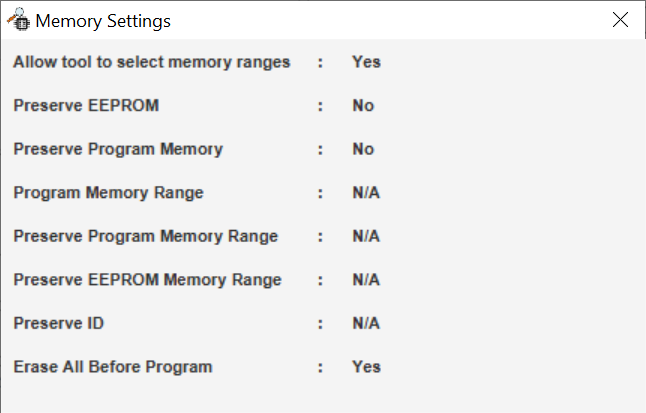The image size is (646, 413).
Task: Click the N/A value beside Preserve ID
Action: coord(366,323)
